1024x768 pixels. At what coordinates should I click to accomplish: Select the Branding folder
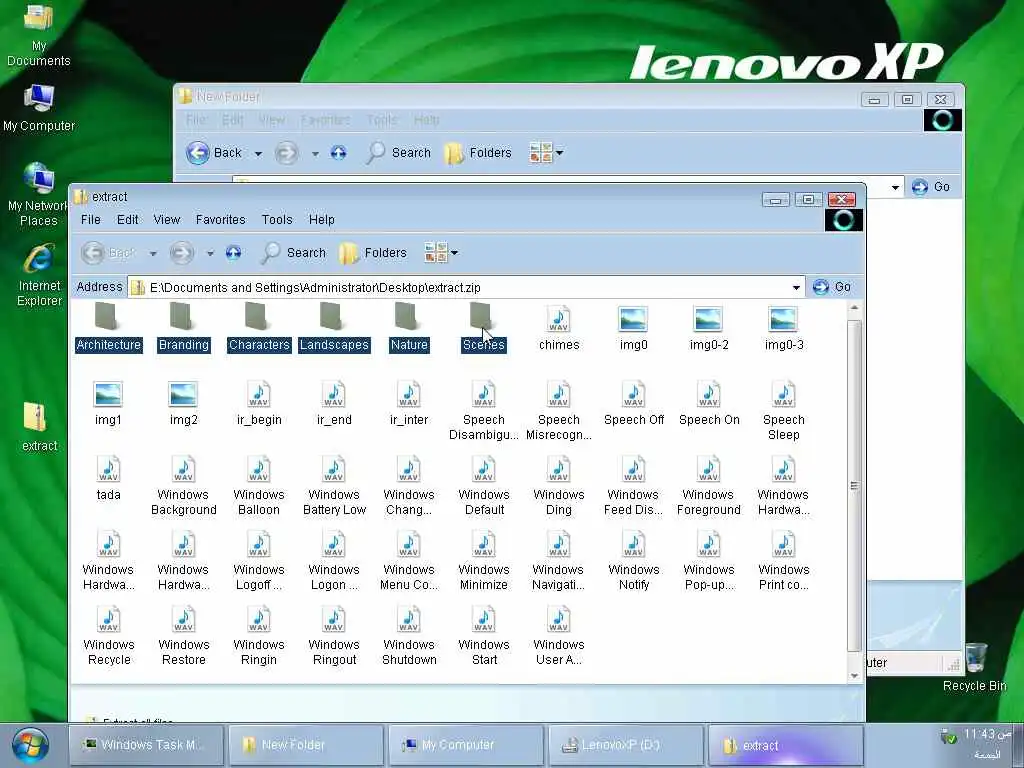(x=184, y=328)
